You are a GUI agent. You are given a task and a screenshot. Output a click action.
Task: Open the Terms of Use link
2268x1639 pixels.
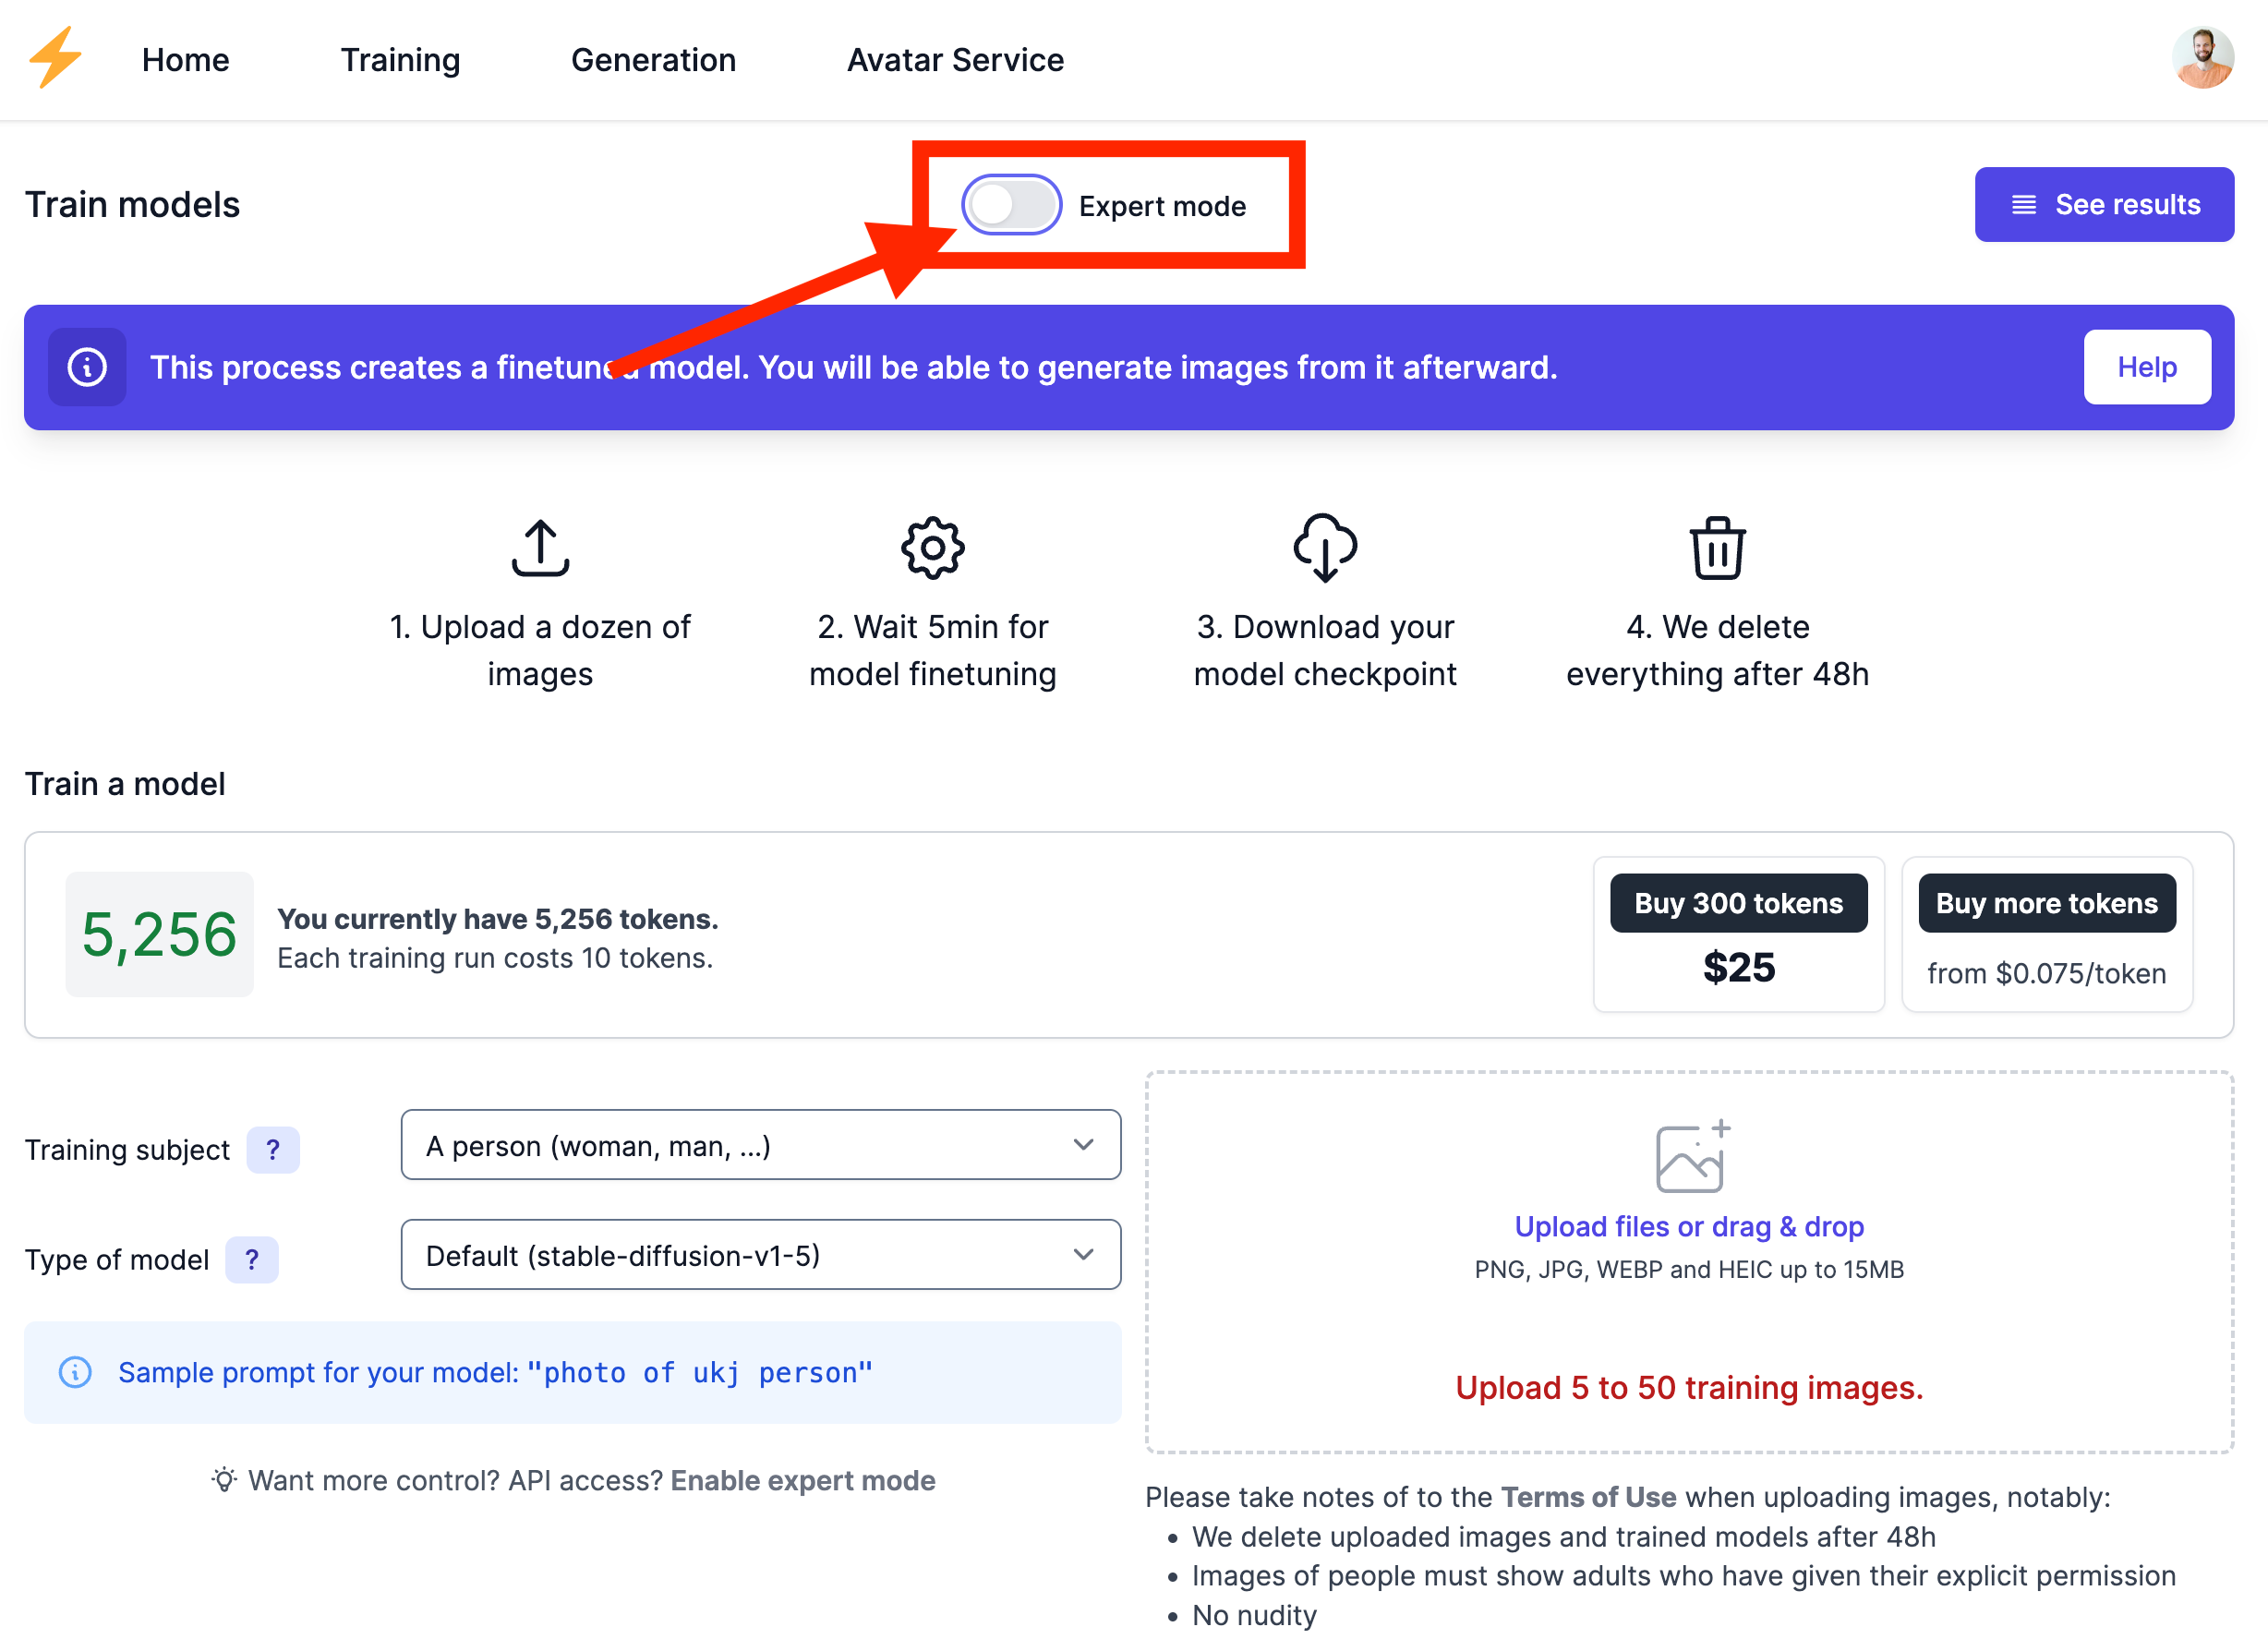point(1588,1497)
